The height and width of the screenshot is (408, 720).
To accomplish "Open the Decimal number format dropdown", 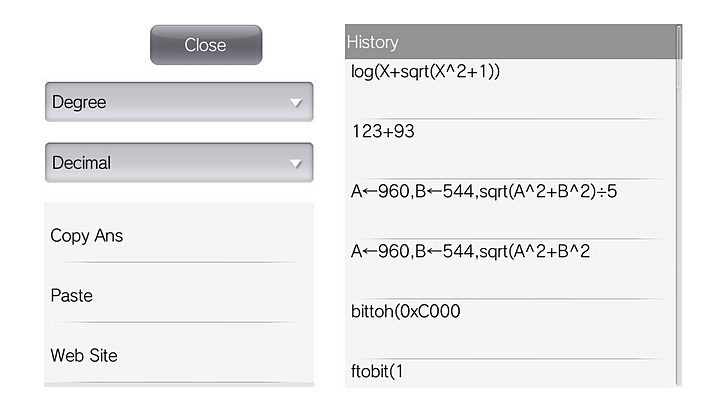I will point(179,162).
